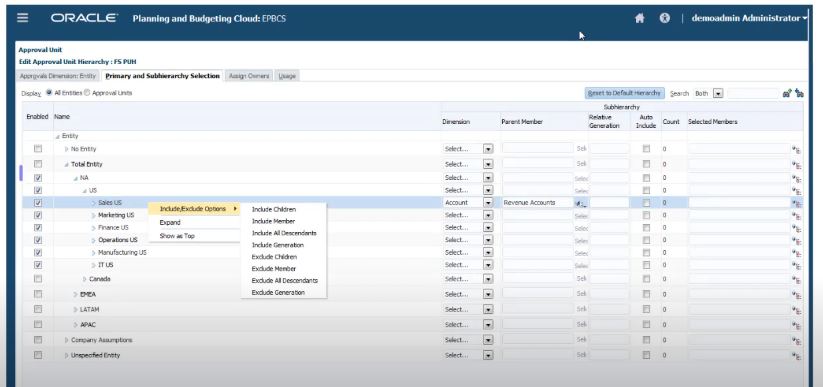Select the Unspecified Entity row name
Screen dimensions: 823x387
(96, 355)
